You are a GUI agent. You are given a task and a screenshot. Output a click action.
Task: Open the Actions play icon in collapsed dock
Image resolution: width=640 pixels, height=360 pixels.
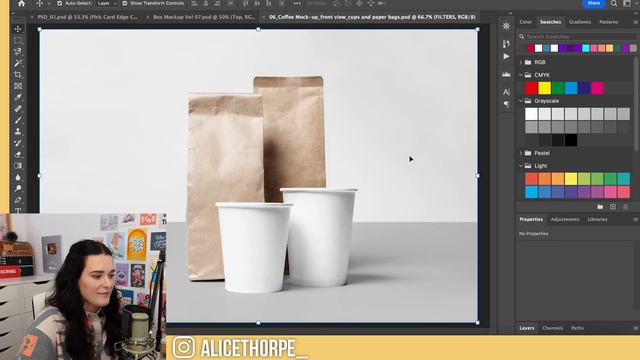(506, 56)
